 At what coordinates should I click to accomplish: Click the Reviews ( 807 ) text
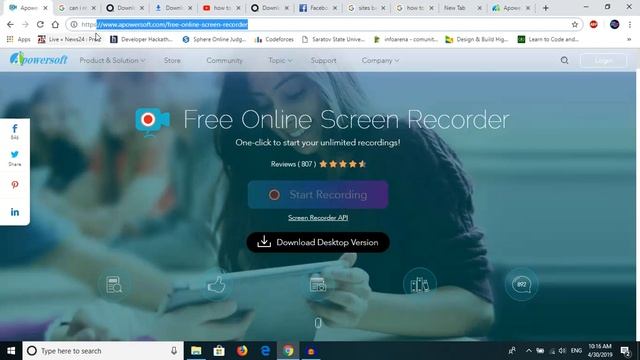click(x=293, y=164)
